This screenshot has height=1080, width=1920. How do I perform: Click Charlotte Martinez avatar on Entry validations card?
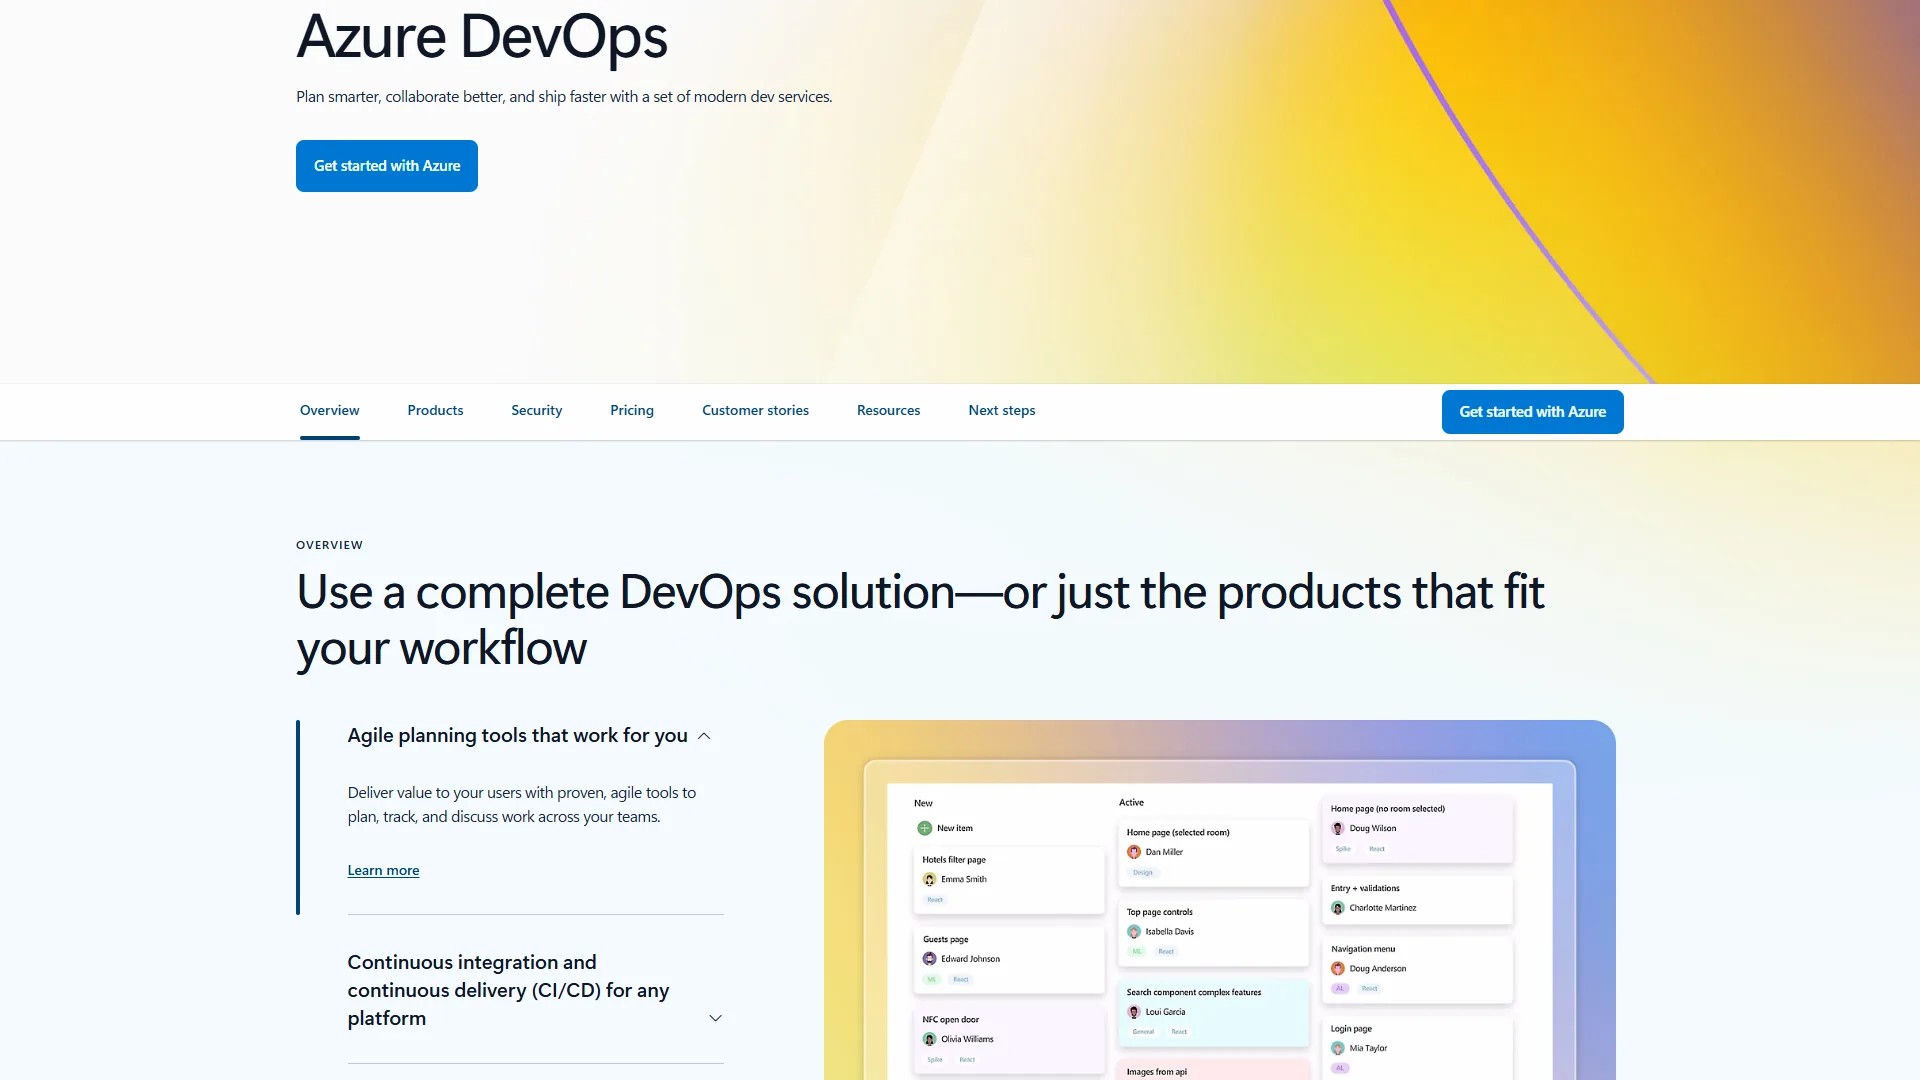click(x=1338, y=908)
